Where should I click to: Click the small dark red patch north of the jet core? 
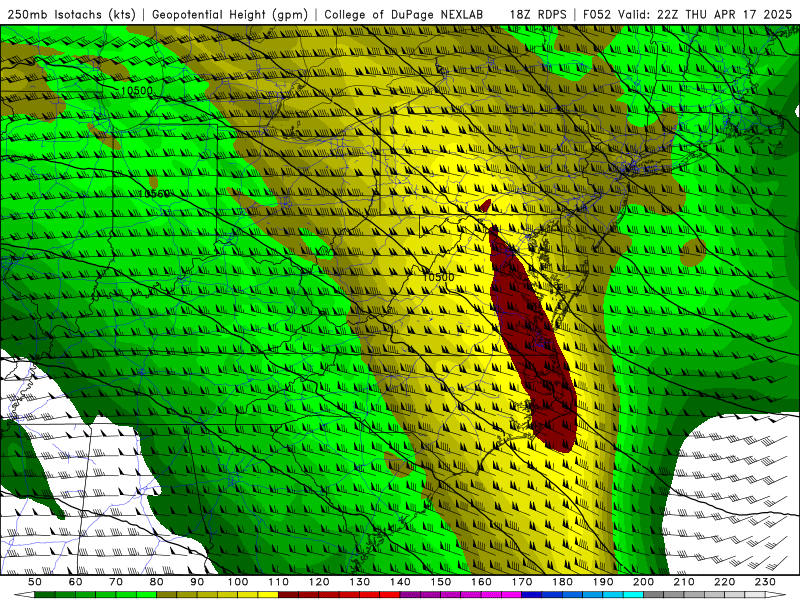pyautogui.click(x=485, y=206)
